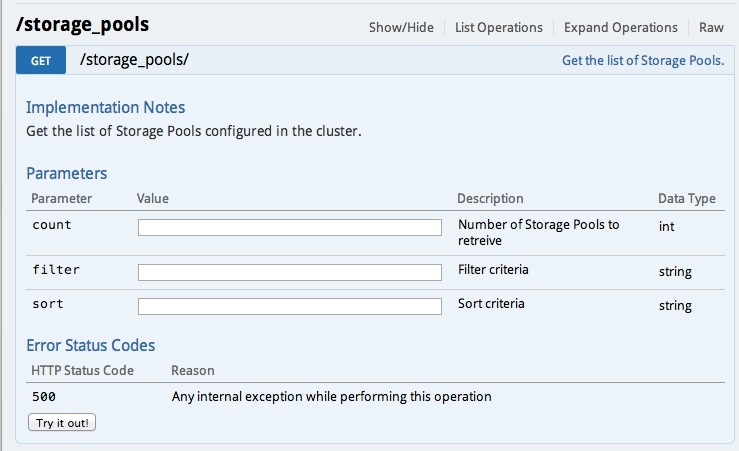Select List Operations link
This screenshot has width=739, height=451.
pos(499,27)
